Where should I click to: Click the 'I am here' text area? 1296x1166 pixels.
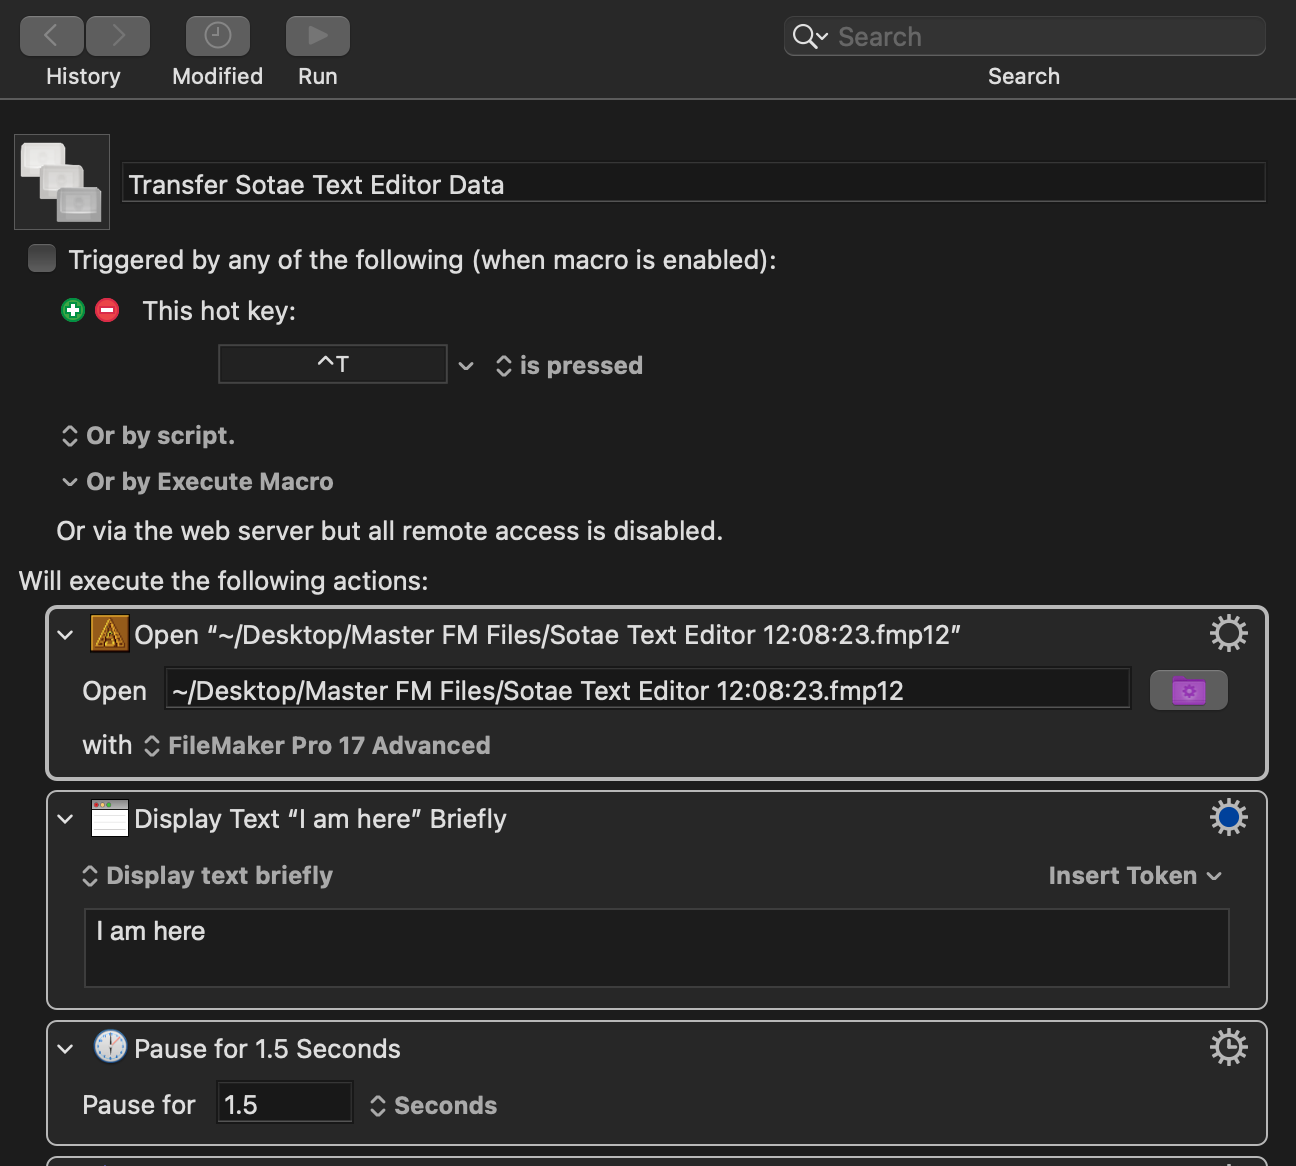pyautogui.click(x=657, y=948)
